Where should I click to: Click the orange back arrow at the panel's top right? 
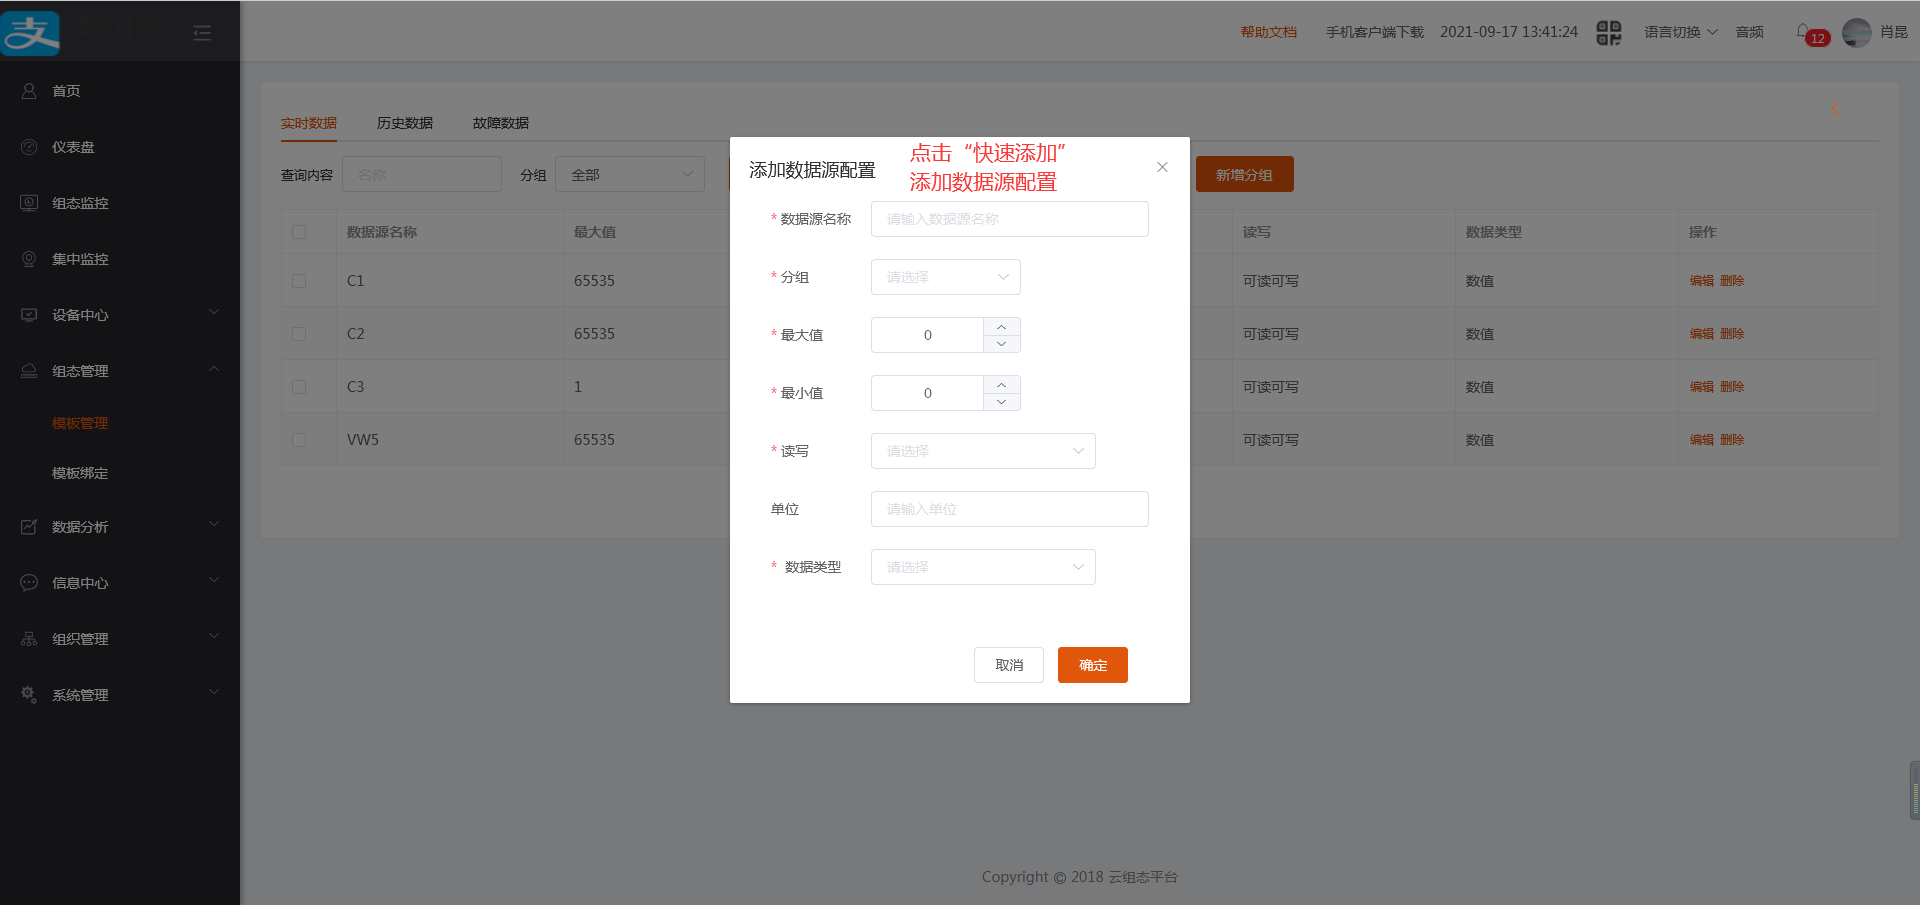1836,108
